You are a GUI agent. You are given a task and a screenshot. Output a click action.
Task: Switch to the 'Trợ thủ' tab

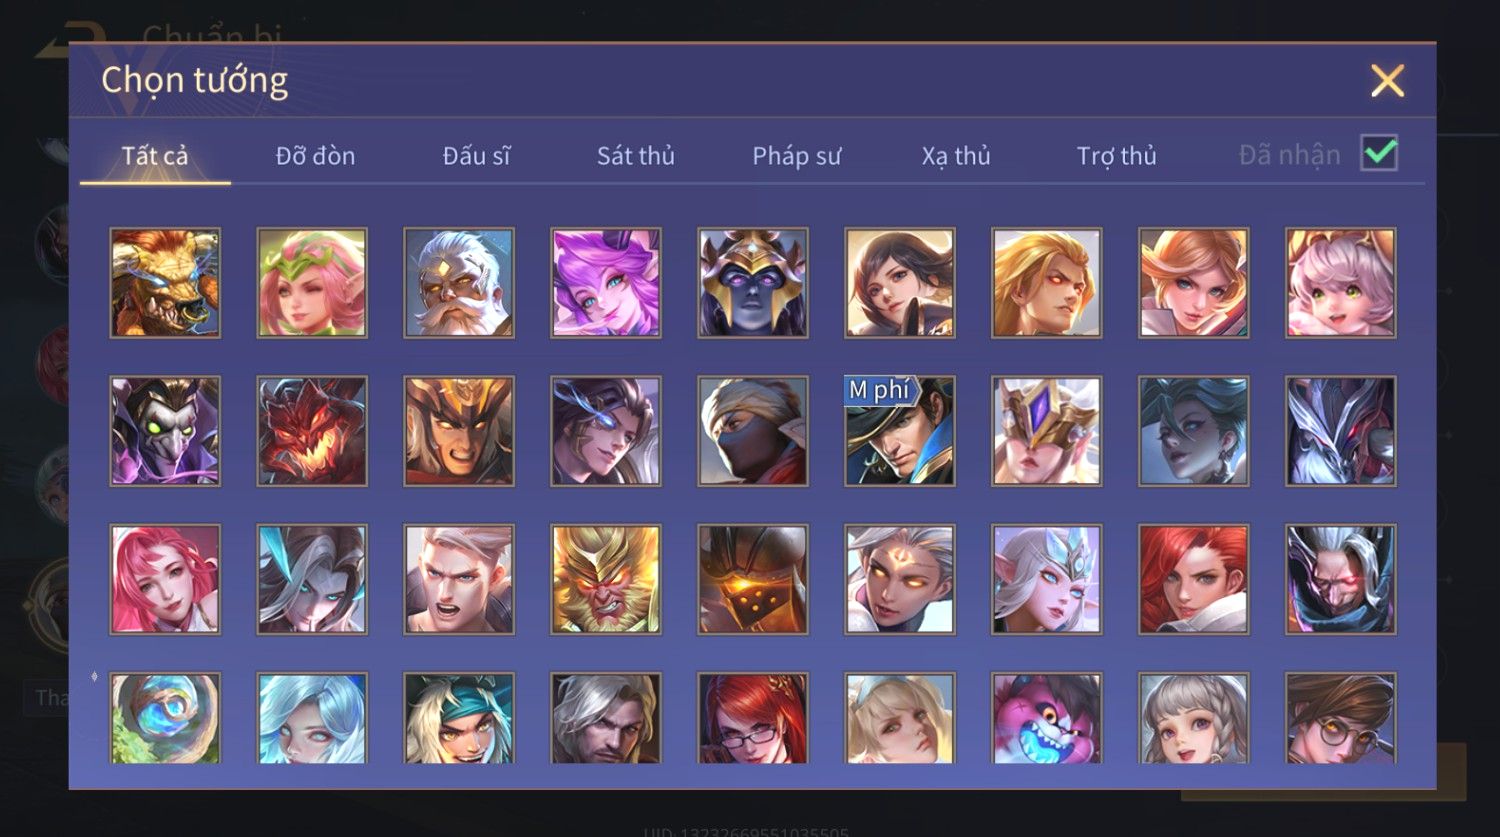pos(1117,156)
